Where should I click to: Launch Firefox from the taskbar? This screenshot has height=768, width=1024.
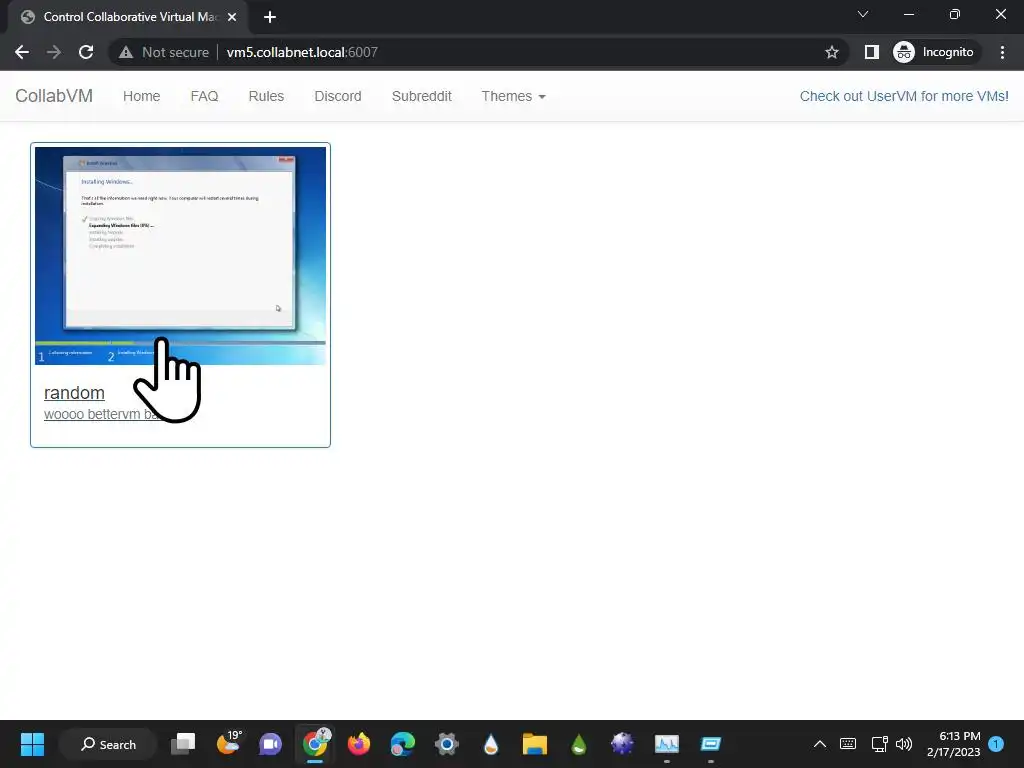[359, 744]
